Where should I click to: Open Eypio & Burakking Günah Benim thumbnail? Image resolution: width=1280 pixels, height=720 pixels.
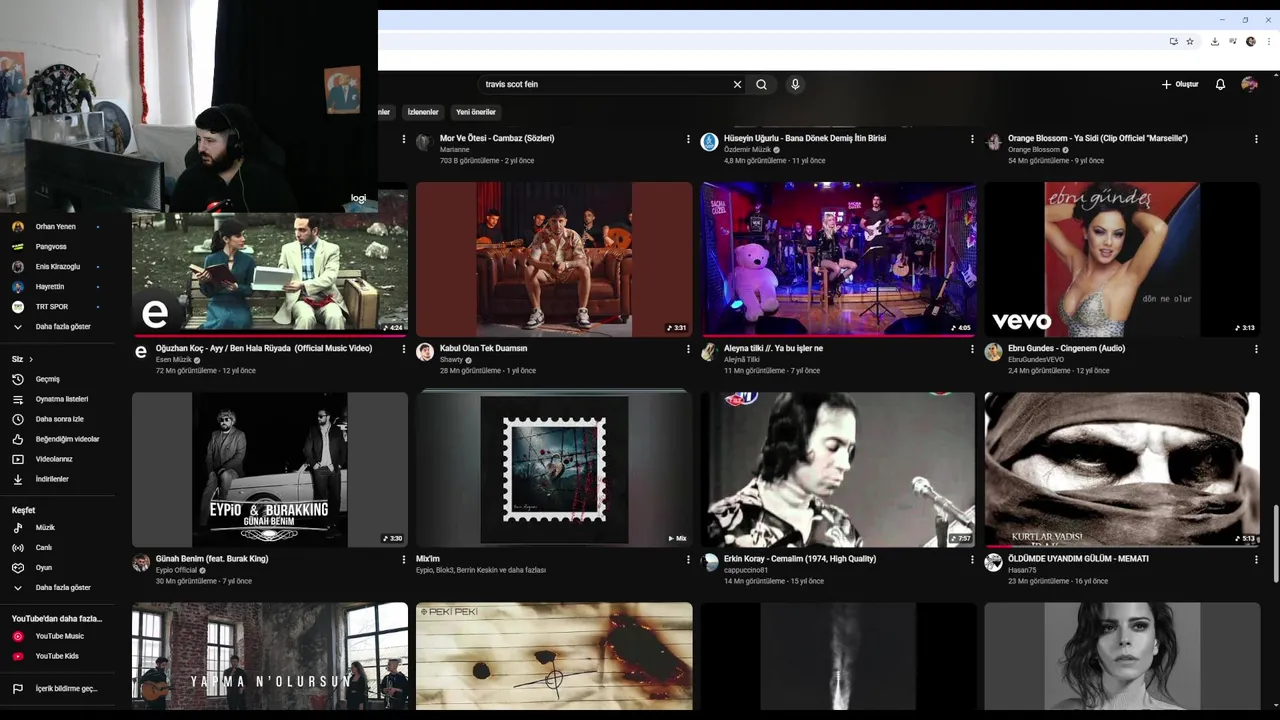tap(270, 469)
